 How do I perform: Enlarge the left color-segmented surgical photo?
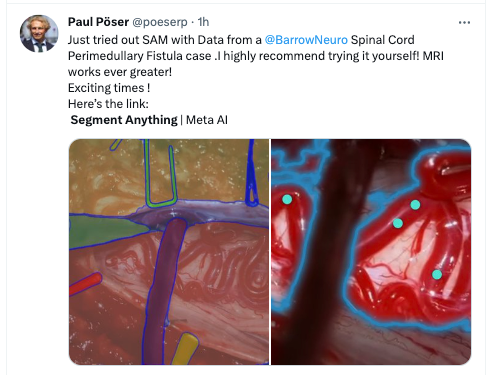click(x=169, y=252)
